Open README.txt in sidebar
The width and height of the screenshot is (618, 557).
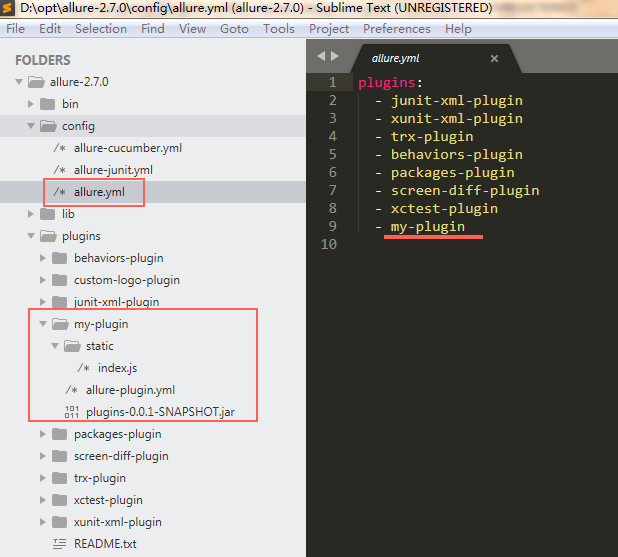point(105,544)
